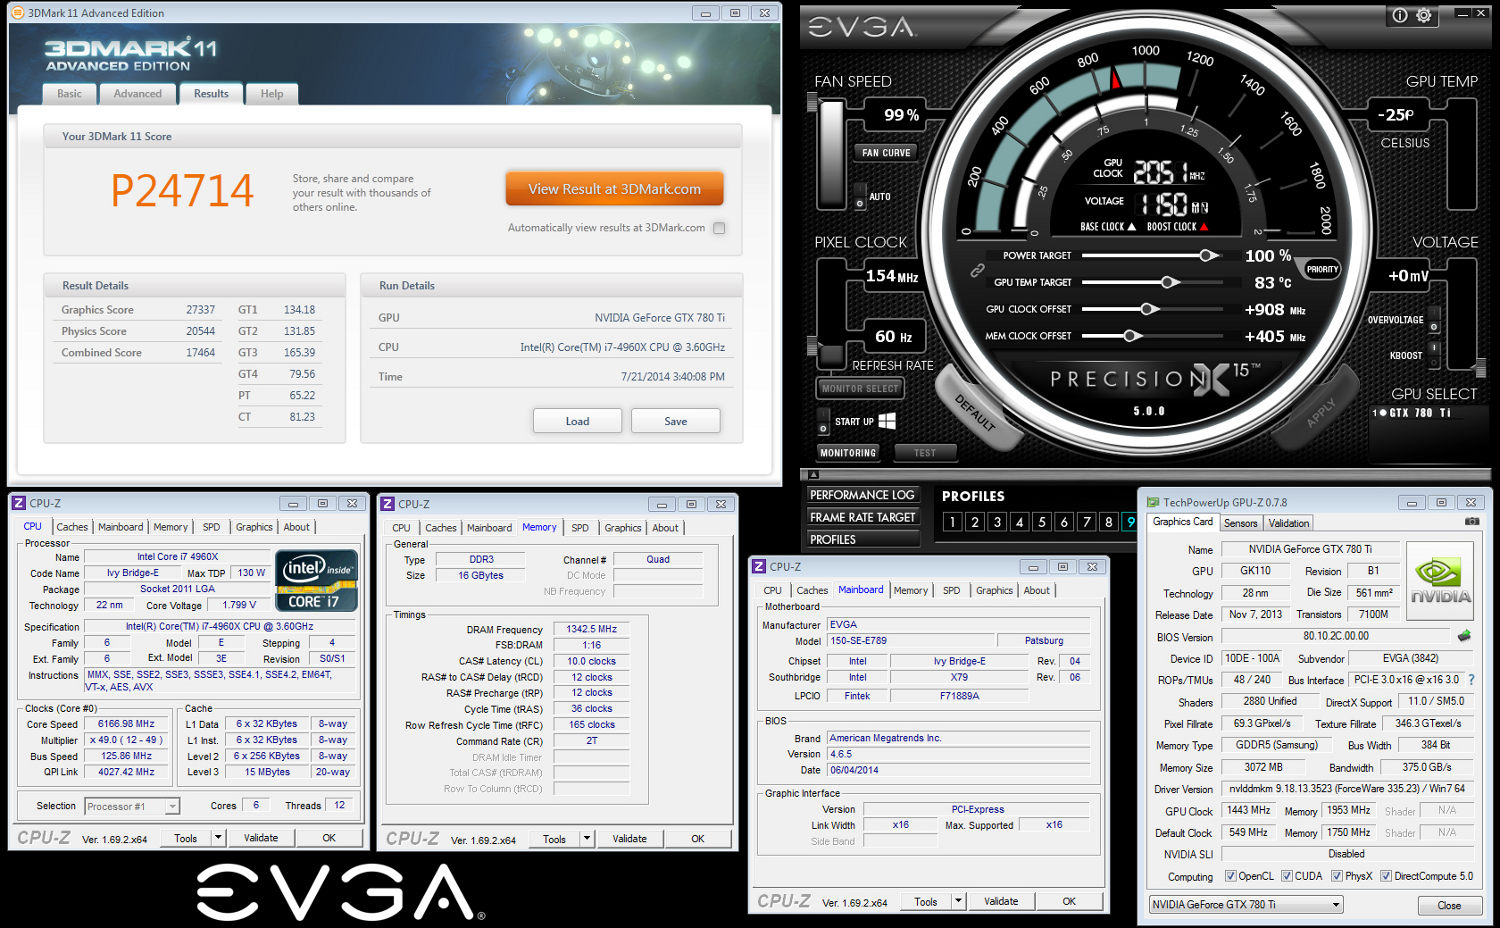Screen dimensions: 1500x928
Task: Click the EVGA logo in the Precision window
Action: point(862,27)
